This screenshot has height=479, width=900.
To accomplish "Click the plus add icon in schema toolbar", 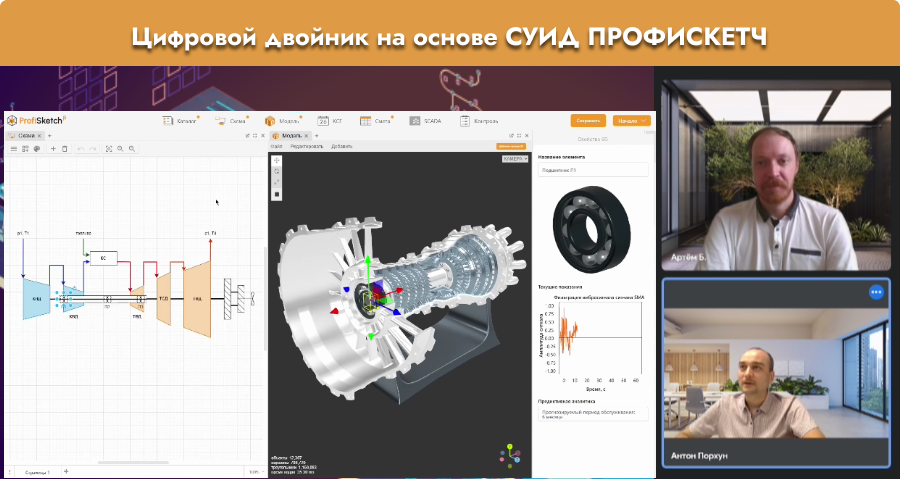I will pyautogui.click(x=53, y=149).
